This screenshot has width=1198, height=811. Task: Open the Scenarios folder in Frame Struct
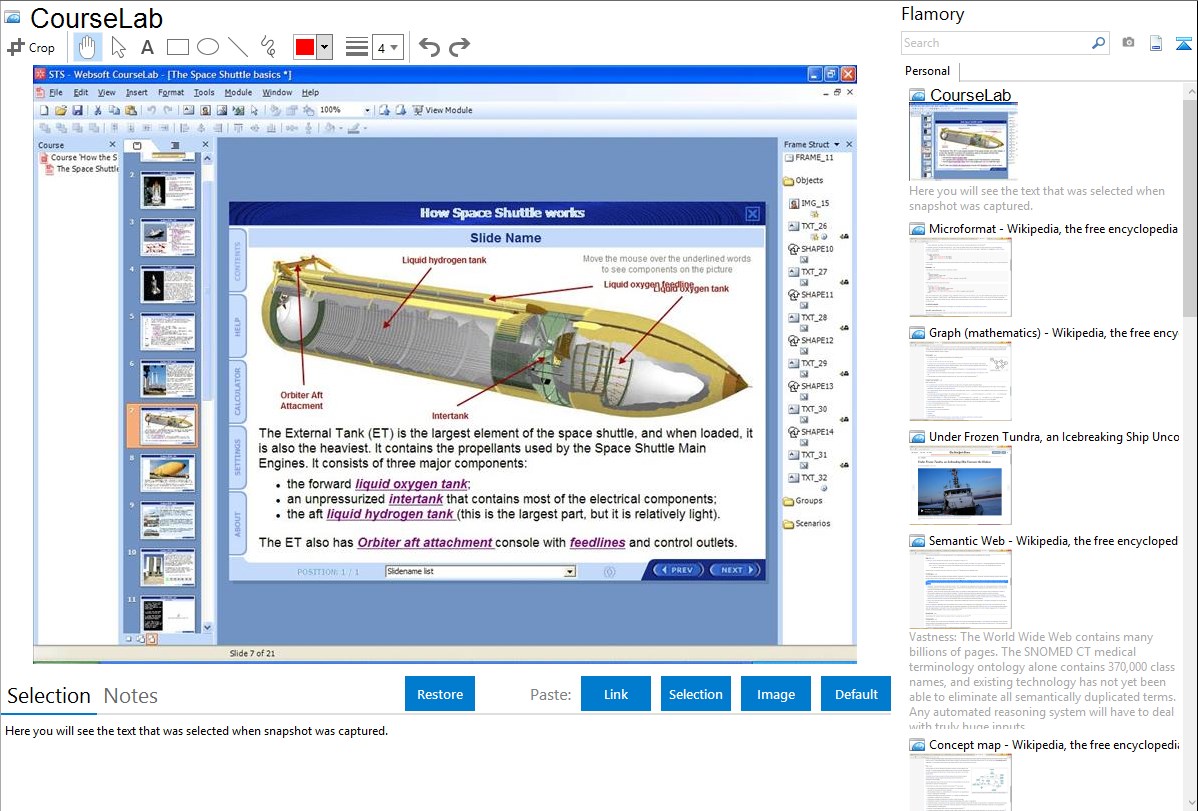point(807,524)
